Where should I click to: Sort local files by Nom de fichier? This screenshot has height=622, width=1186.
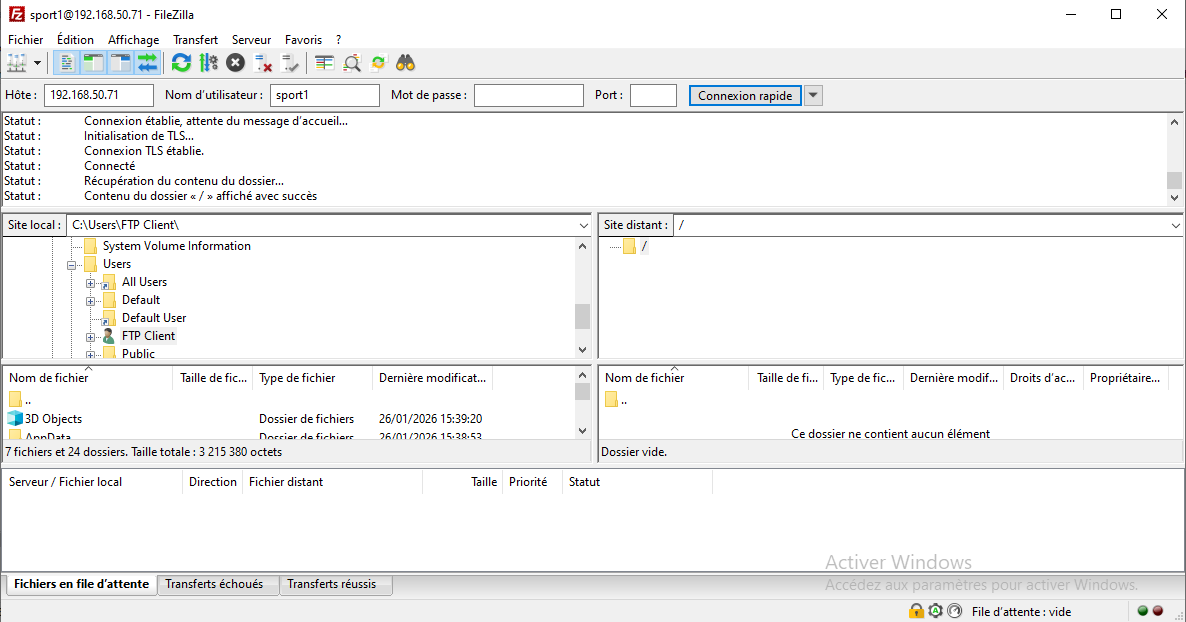tap(89, 378)
